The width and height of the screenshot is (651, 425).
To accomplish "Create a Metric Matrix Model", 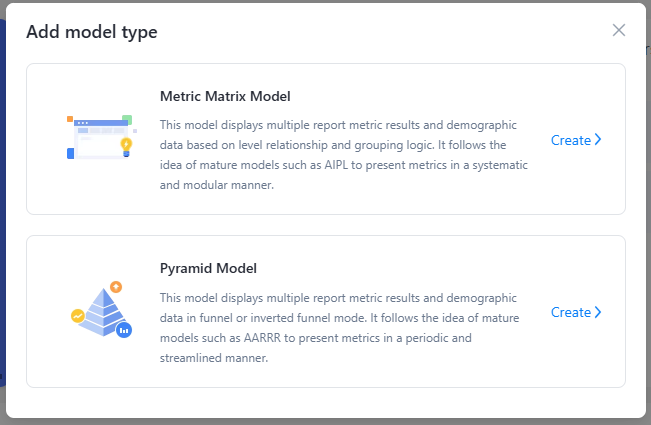I will pos(571,140).
